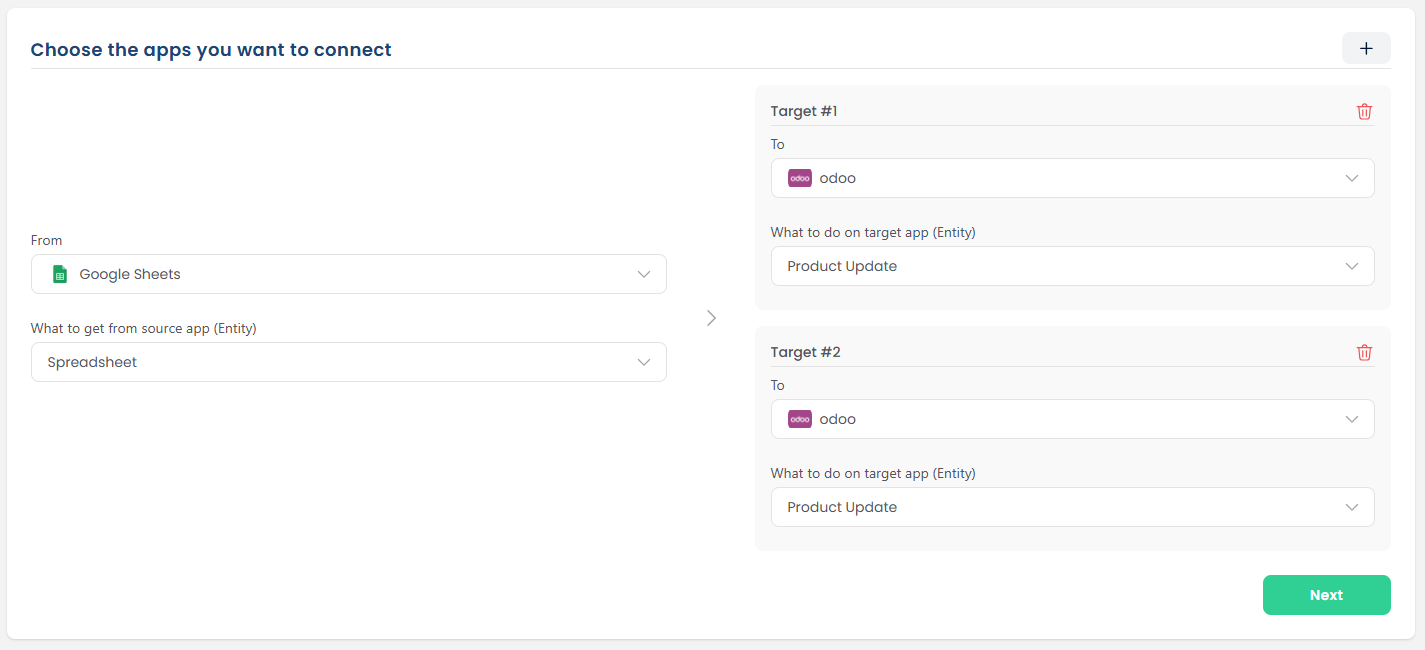1425x650 pixels.
Task: Click the right arrow between source and targets
Action: click(x=711, y=318)
